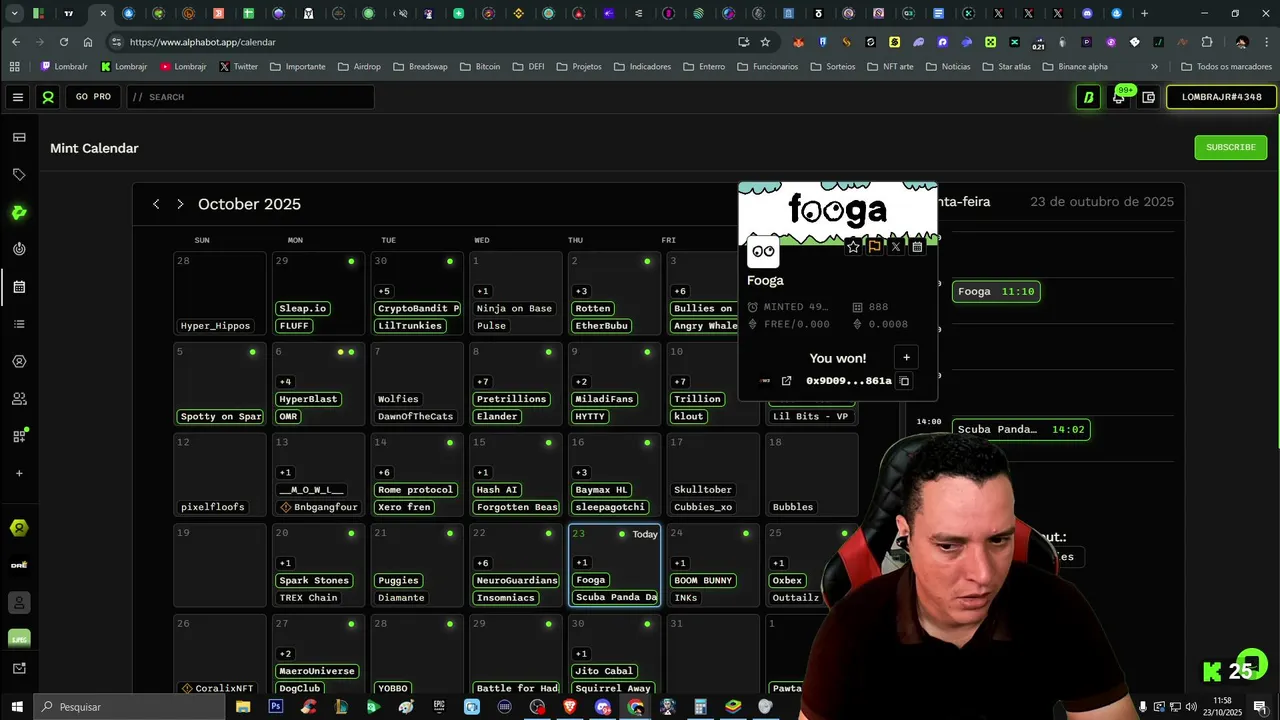Screen dimensions: 1280x720
Task: Open the mail icon at sidebar bottom
Action: [19, 668]
